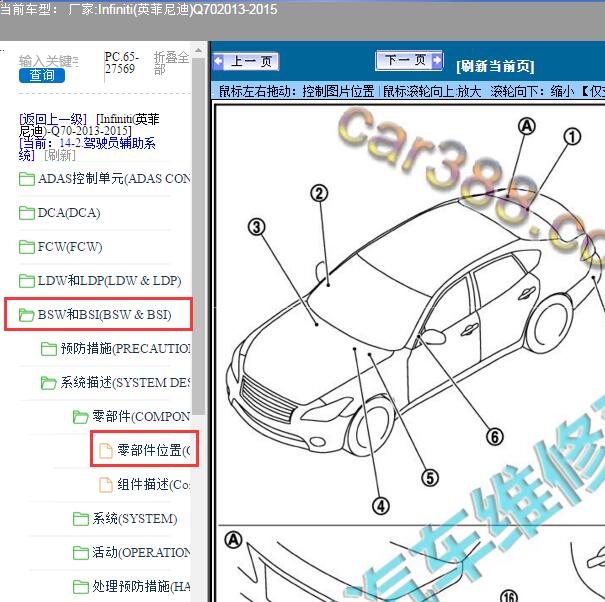The height and width of the screenshot is (602, 605).
Task: Click callout letter A above the car
Action: tap(527, 126)
